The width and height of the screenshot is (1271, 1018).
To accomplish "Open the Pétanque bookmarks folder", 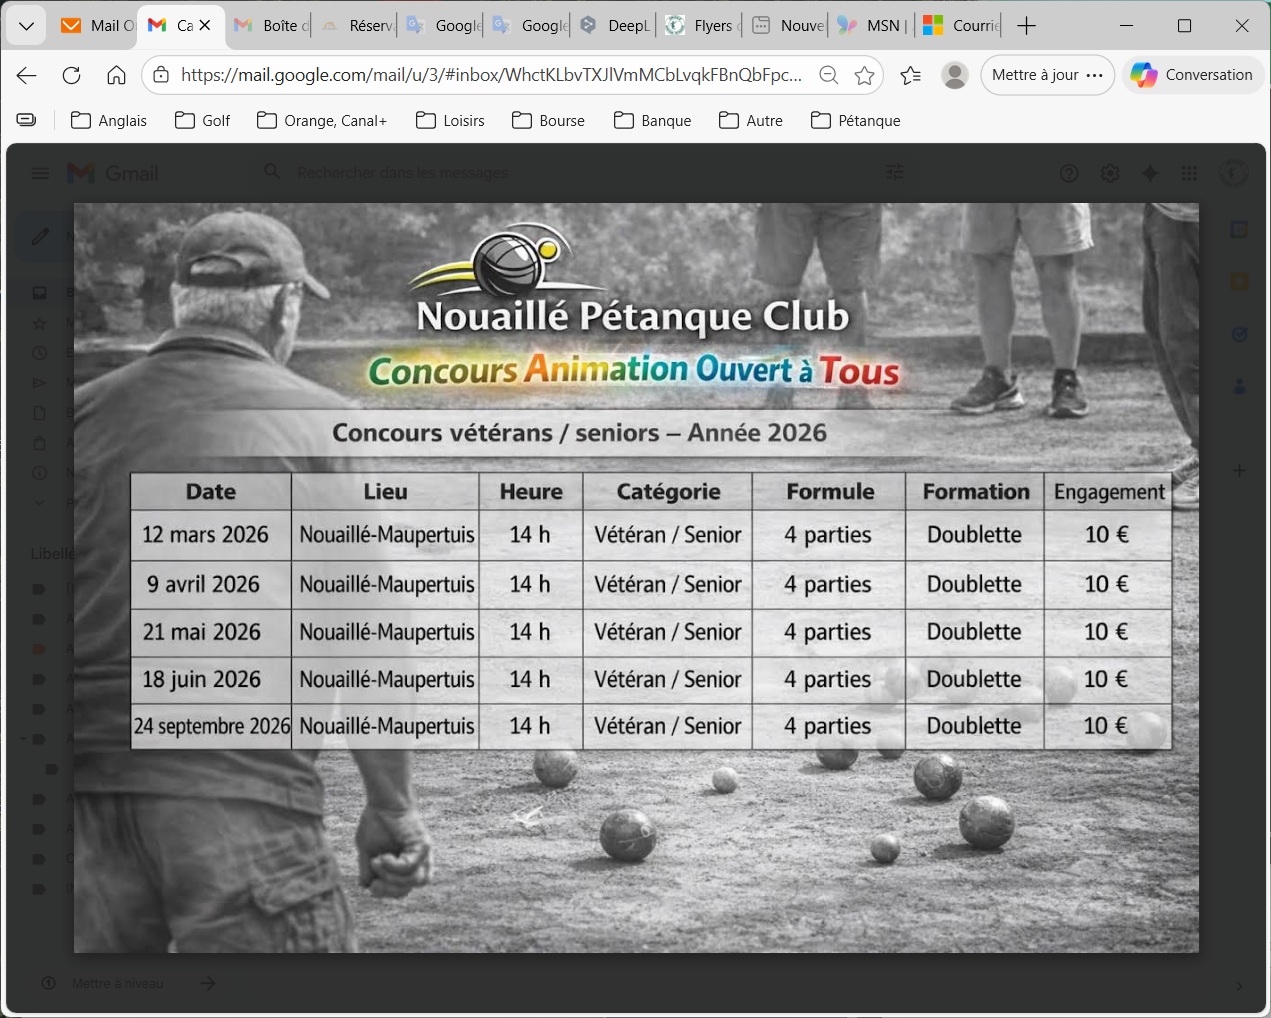I will [855, 120].
